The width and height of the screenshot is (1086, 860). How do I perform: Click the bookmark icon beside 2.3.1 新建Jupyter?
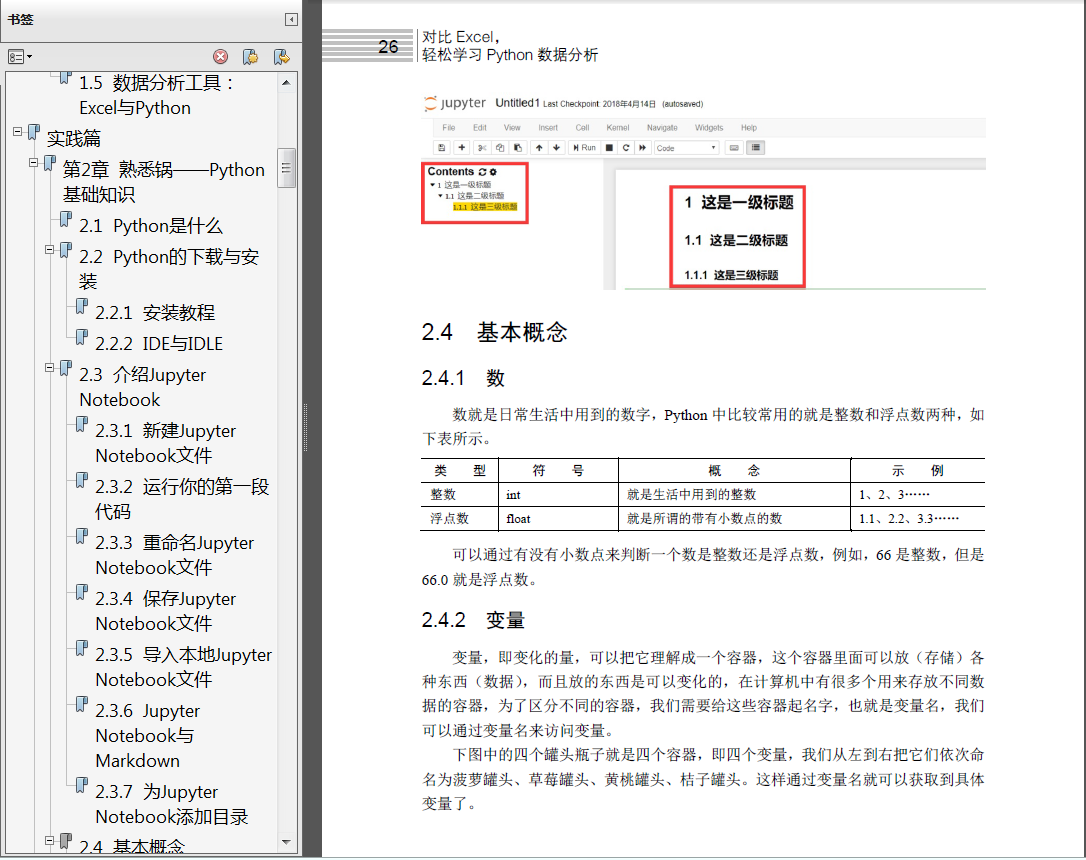82,424
